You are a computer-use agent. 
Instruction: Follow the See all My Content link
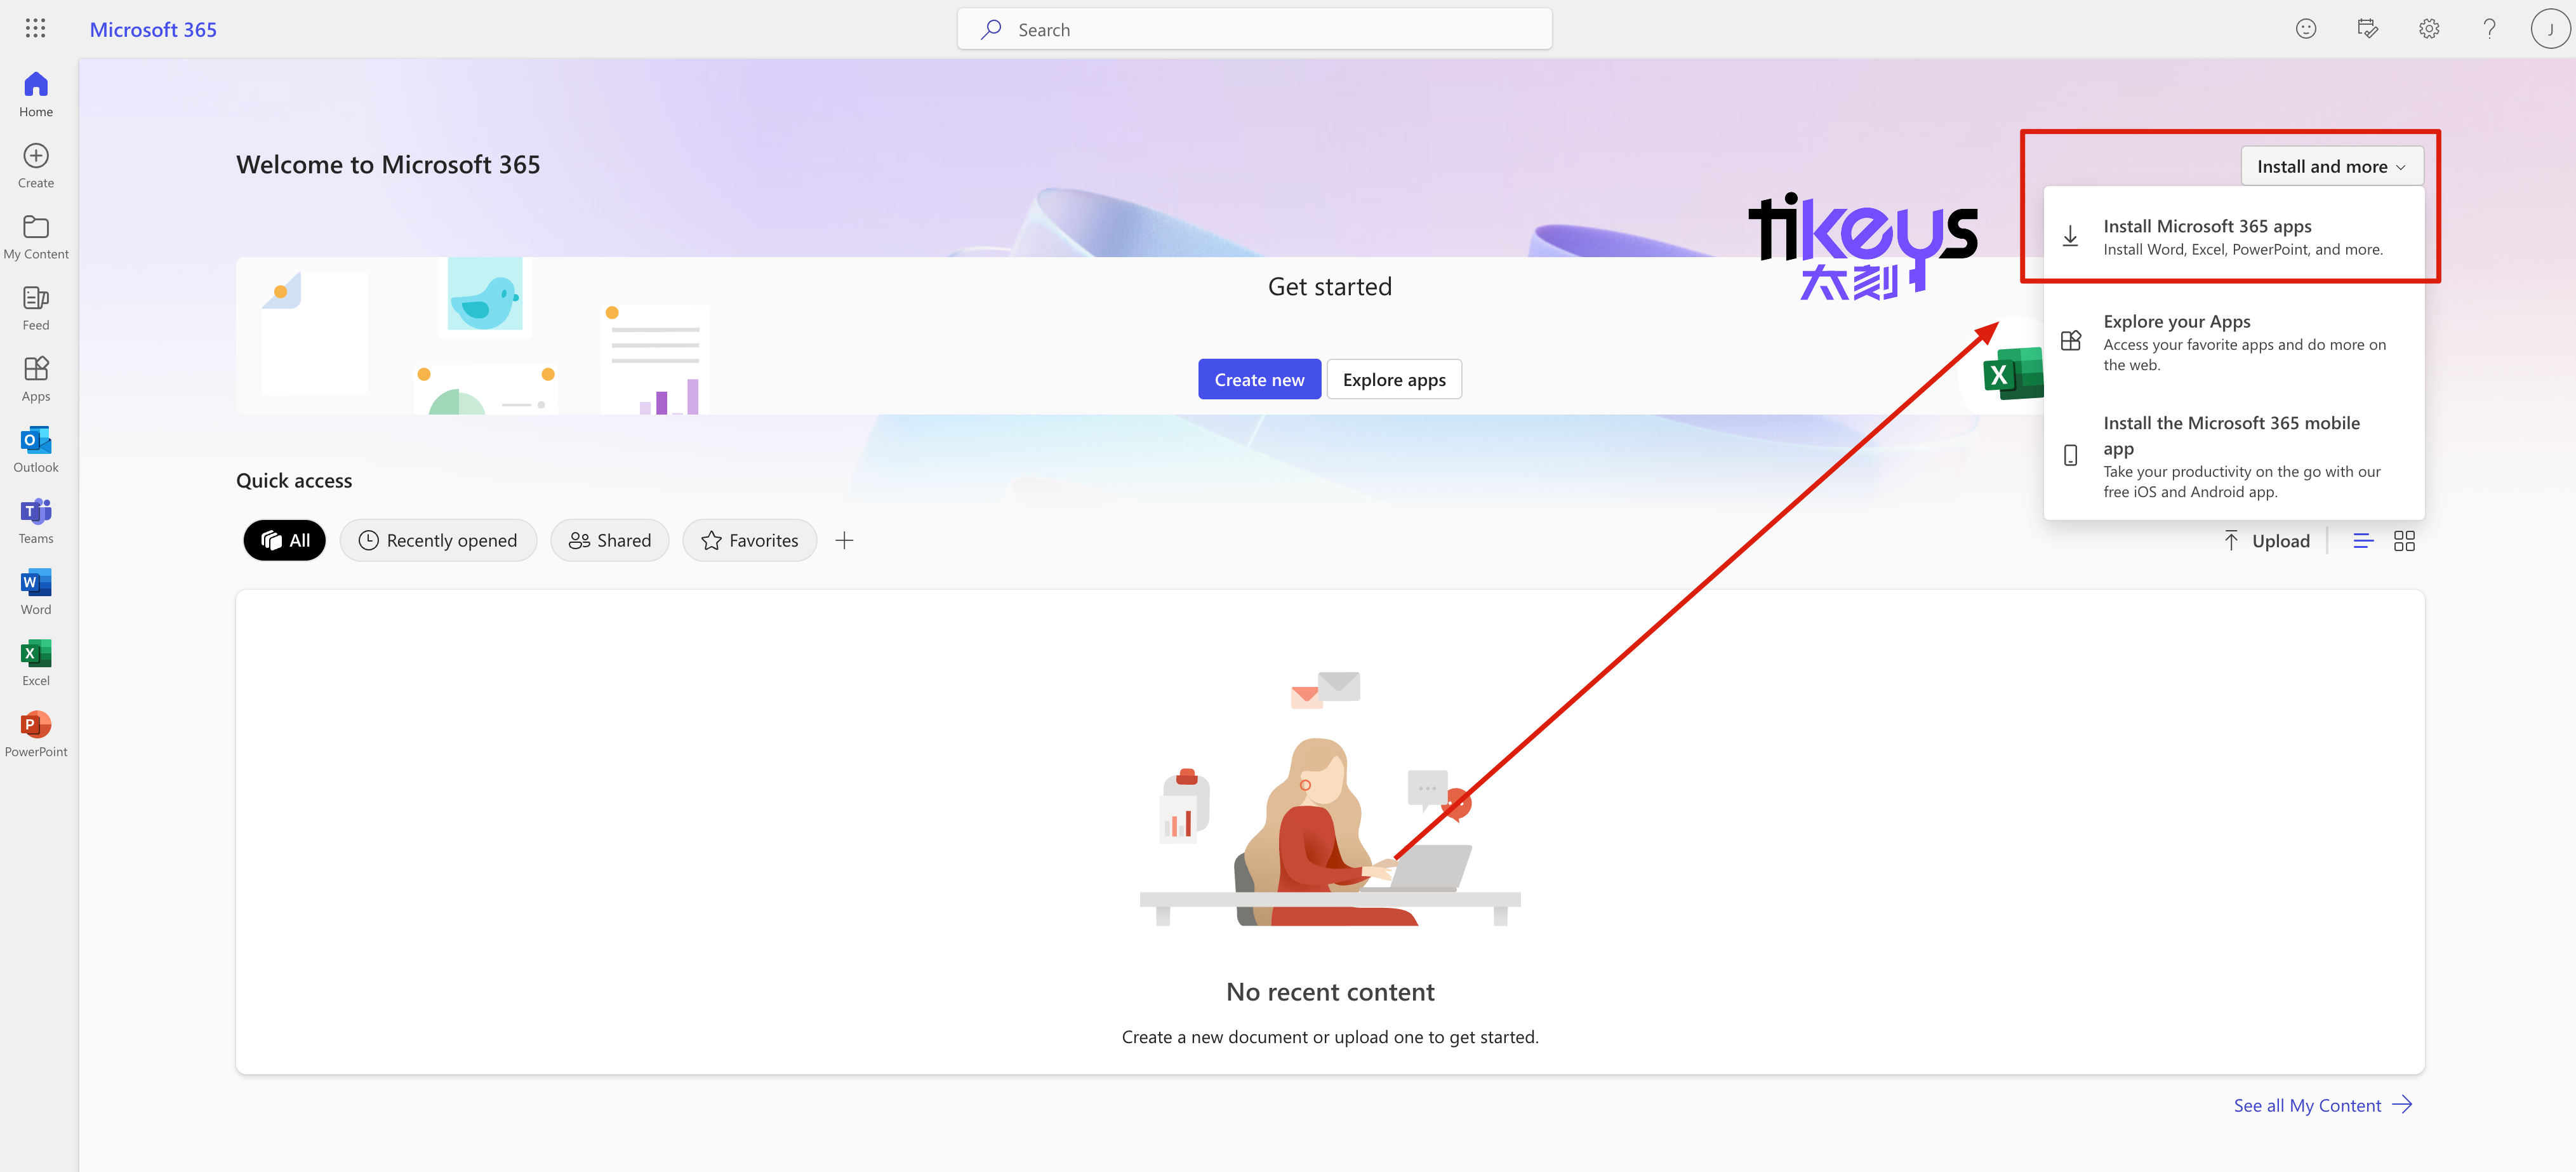tap(2322, 1106)
